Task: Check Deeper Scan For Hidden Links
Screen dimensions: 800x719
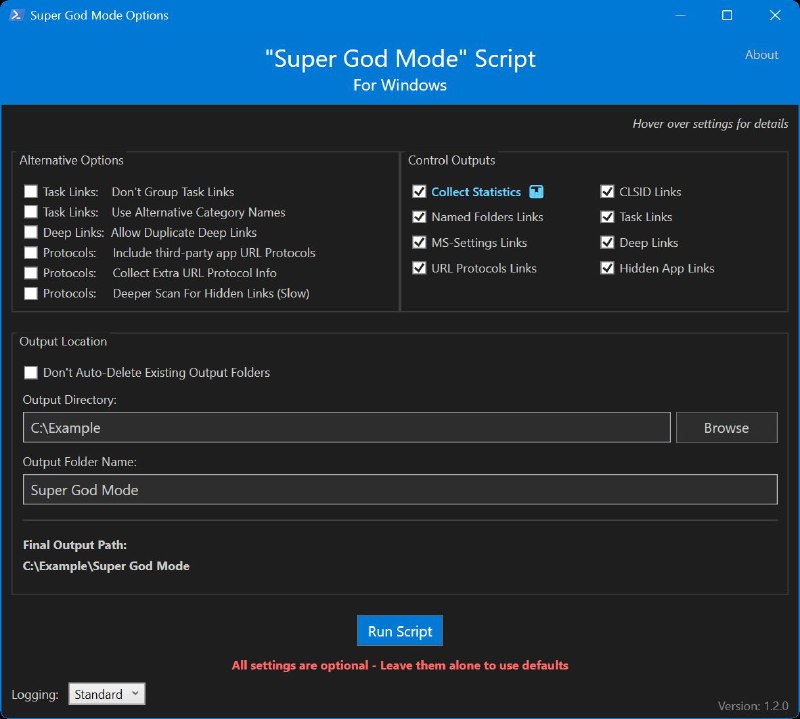Action: click(x=30, y=293)
